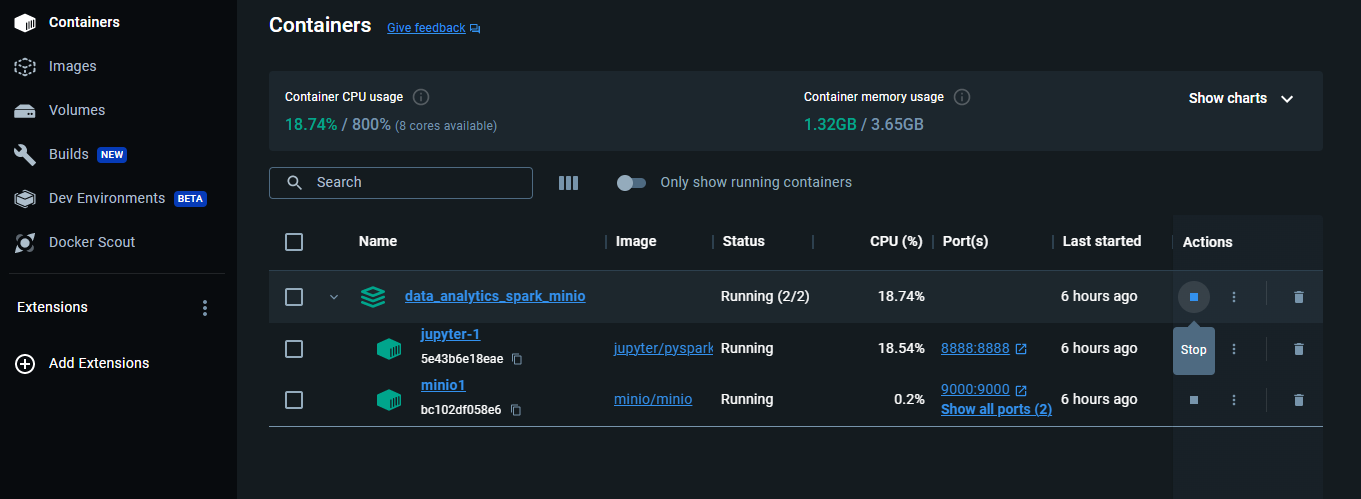Open the Volumes section

76,110
